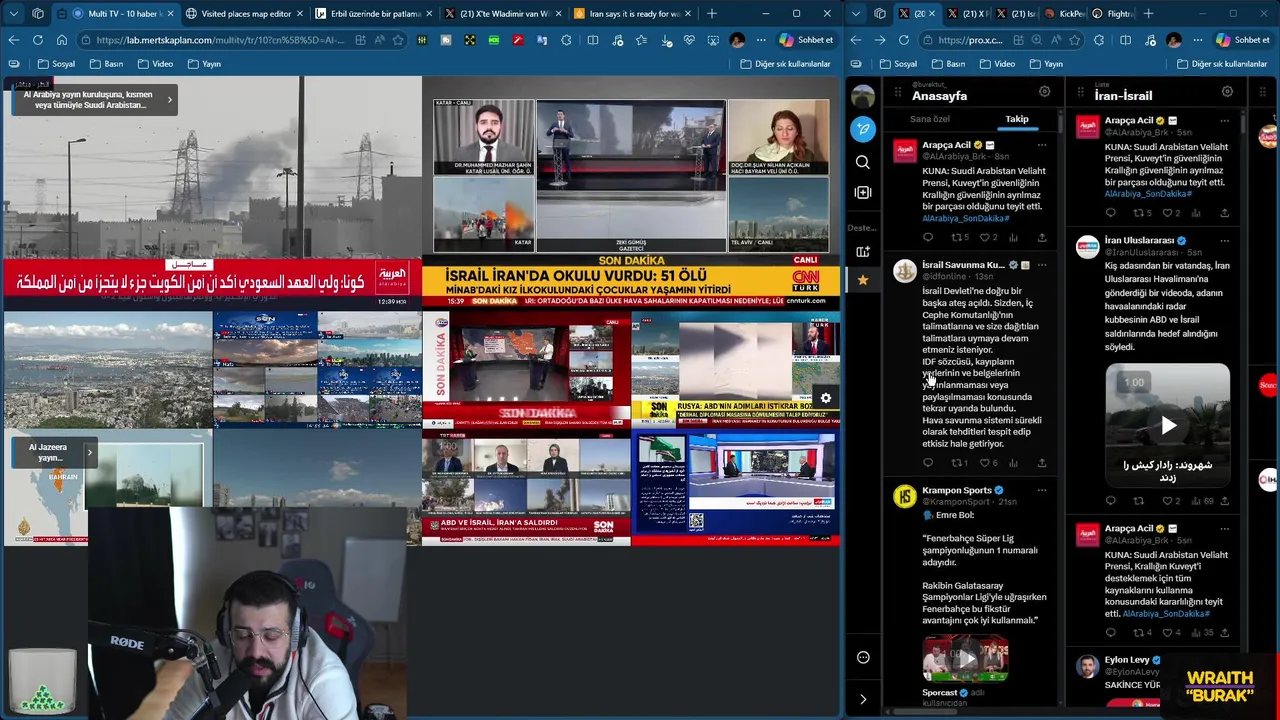Viewport: 1280px width, 720px height.
Task: Reply to Arapça Acil tweet in Anasayfa
Action: [928, 238]
